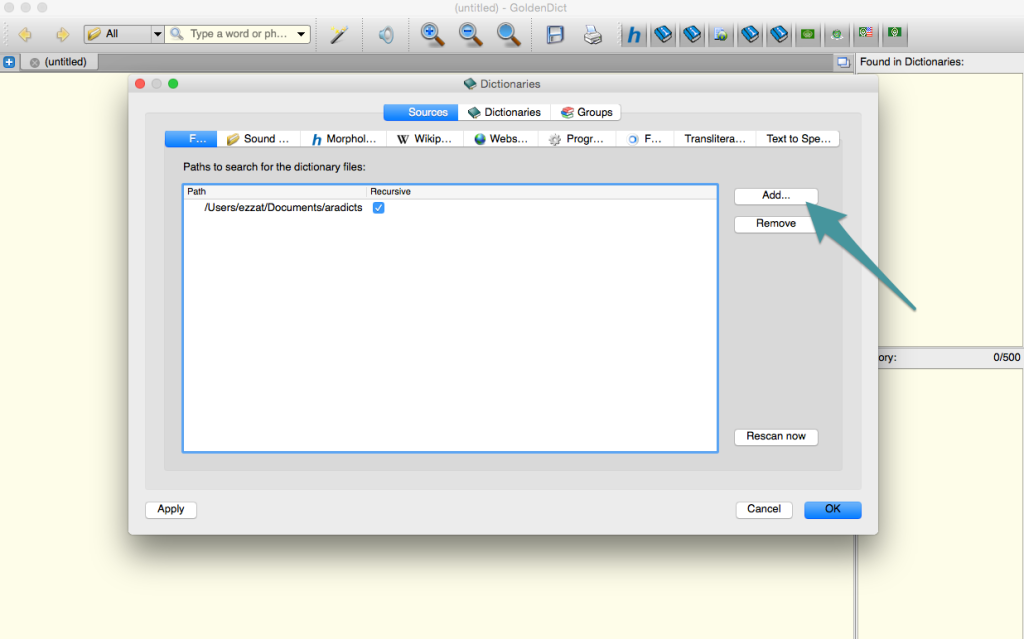Image resolution: width=1024 pixels, height=639 pixels.
Task: Toggle Recursive checkbox for aradicts path
Action: tap(378, 208)
